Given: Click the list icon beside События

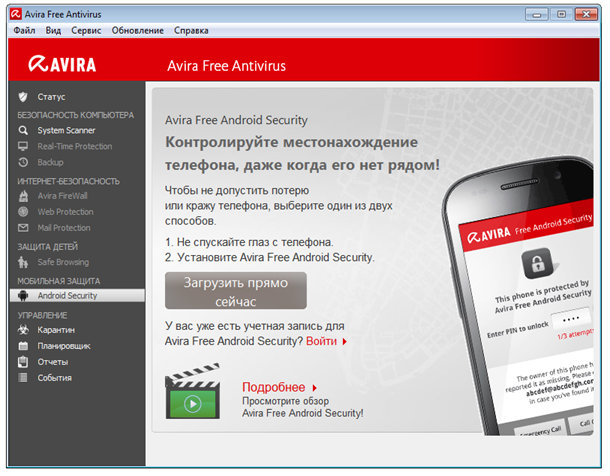Looking at the screenshot, I should (x=23, y=378).
